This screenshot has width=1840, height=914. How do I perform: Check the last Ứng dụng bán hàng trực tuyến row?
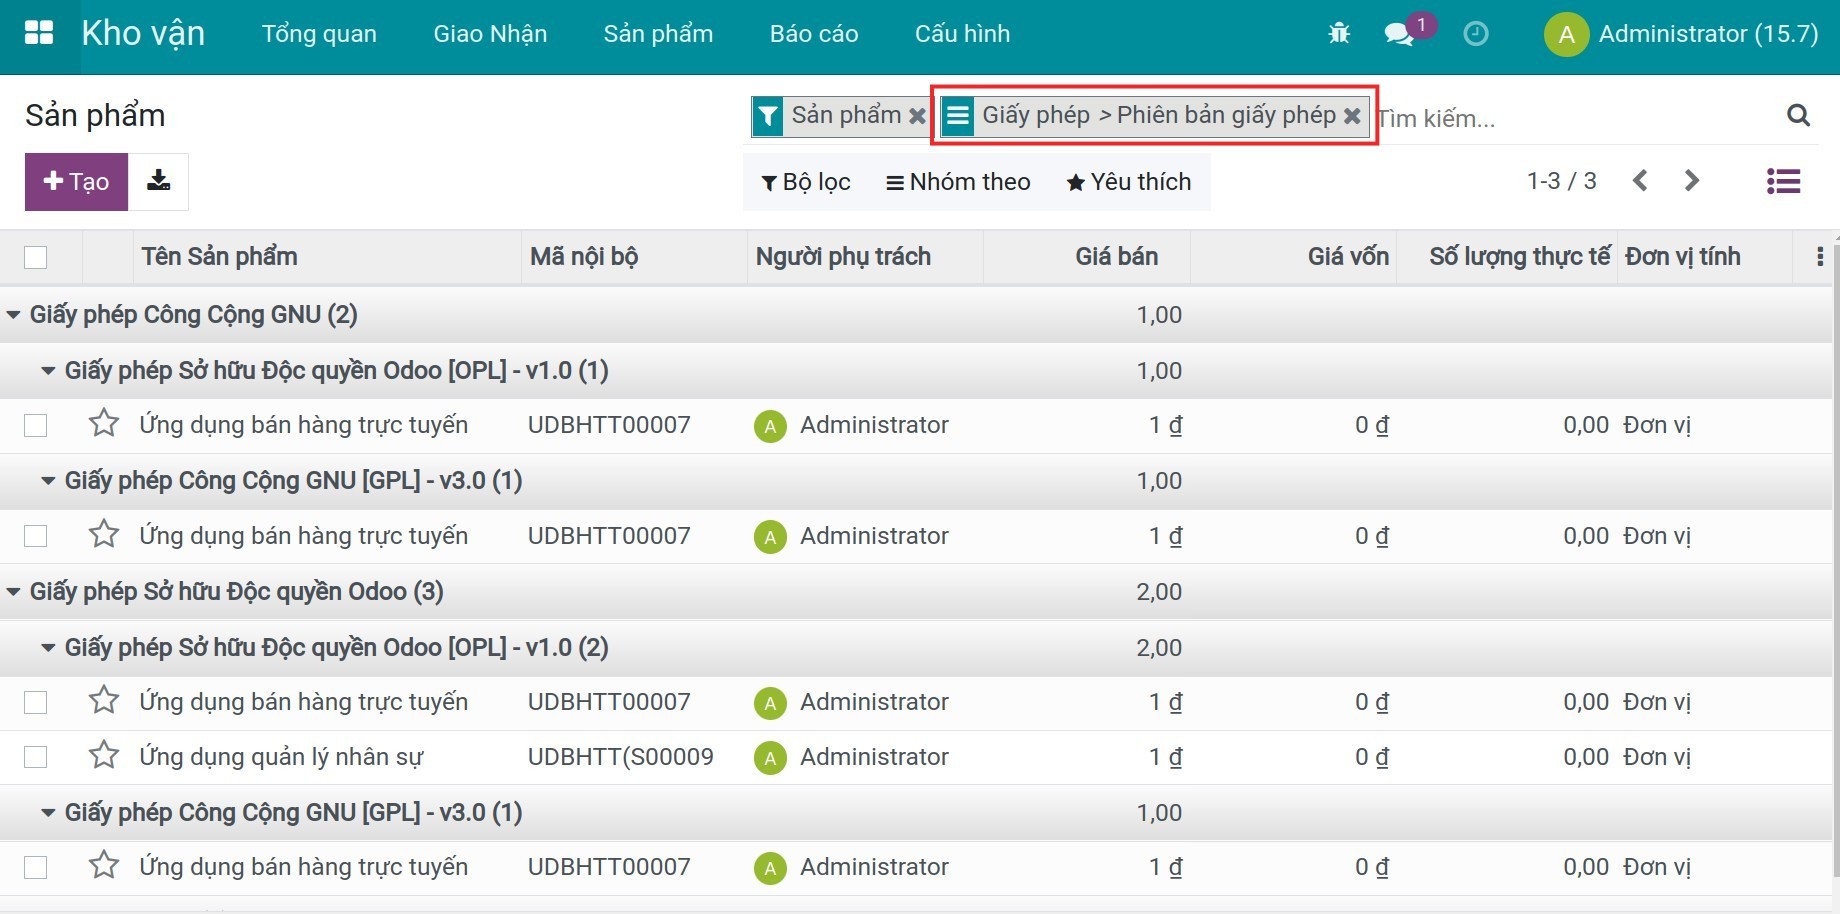(36, 867)
